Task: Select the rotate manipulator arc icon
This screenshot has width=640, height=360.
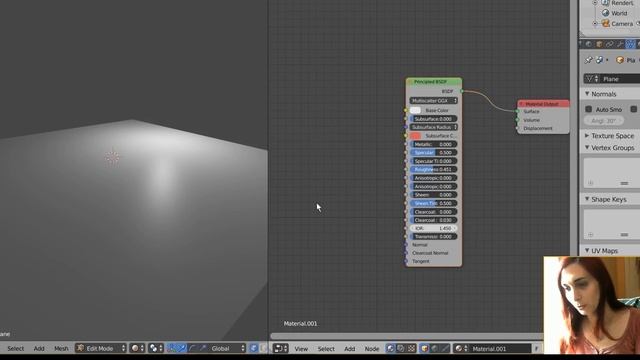Action: coord(192,349)
